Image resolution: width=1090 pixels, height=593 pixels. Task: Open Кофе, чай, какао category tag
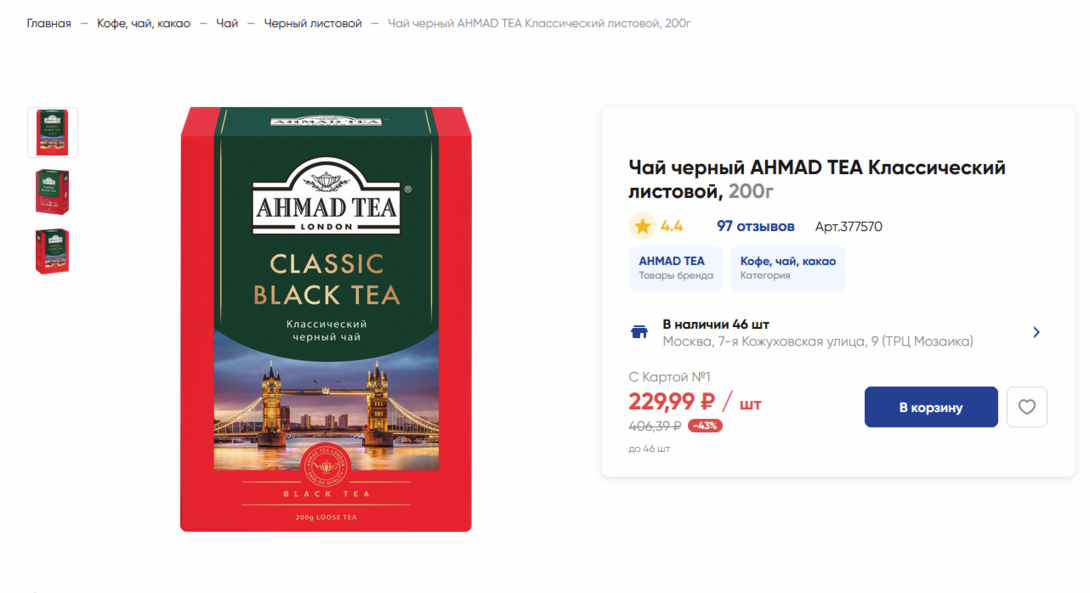pyautogui.click(x=788, y=268)
